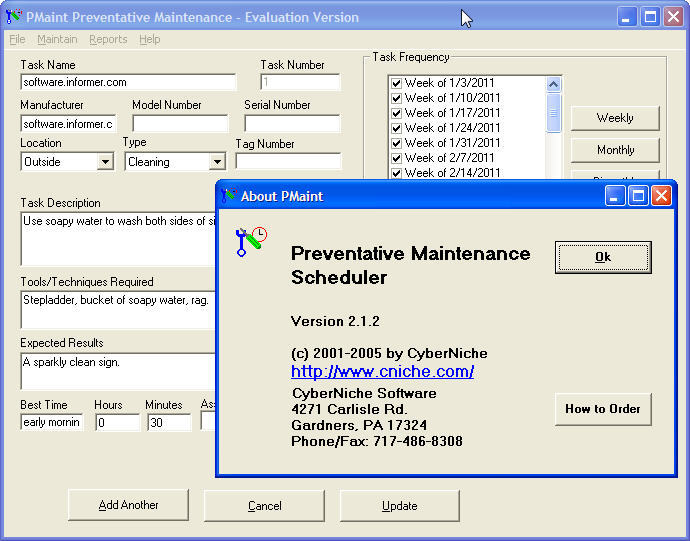
Task: Click 'Phone/Fax: 717-486-8308' text
Action: [x=377, y=441]
